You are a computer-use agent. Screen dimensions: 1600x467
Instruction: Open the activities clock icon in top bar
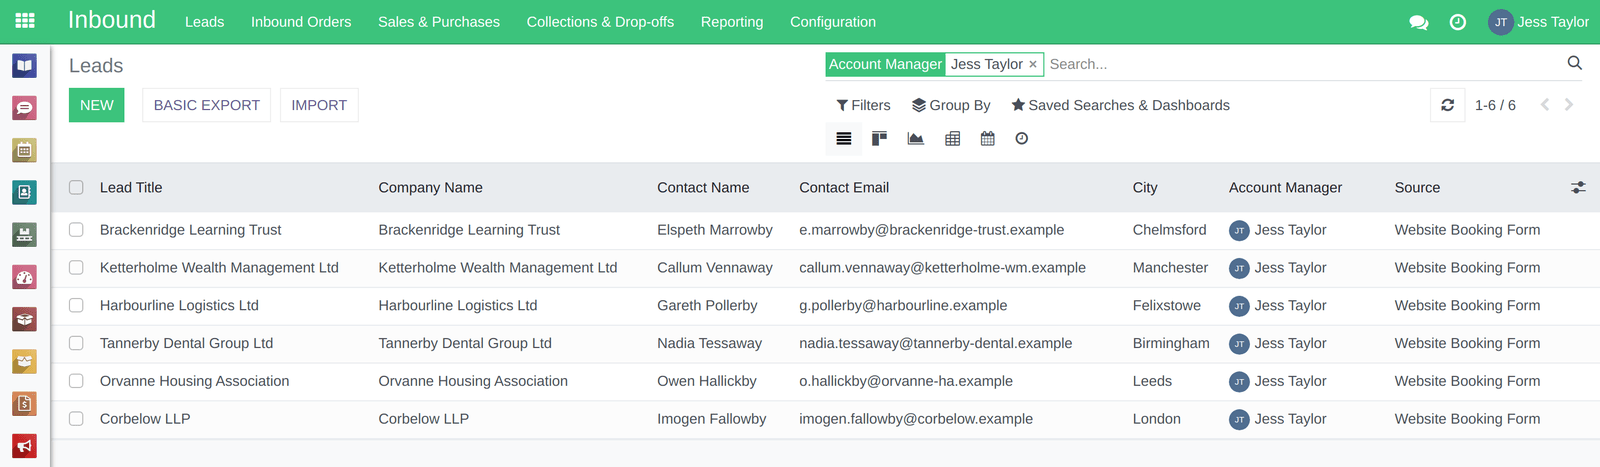click(x=1458, y=22)
